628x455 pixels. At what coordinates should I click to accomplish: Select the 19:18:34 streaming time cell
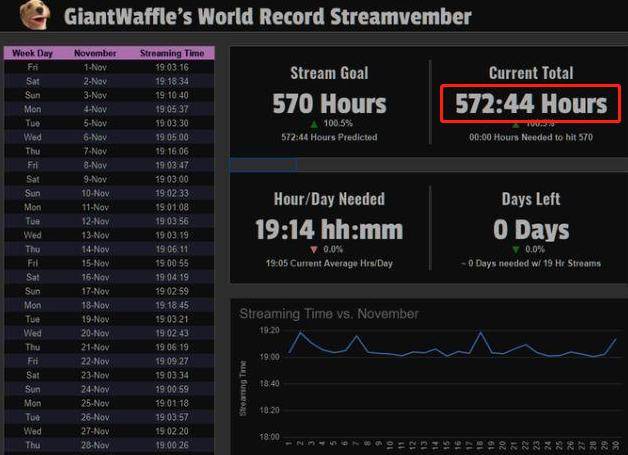(x=172, y=81)
